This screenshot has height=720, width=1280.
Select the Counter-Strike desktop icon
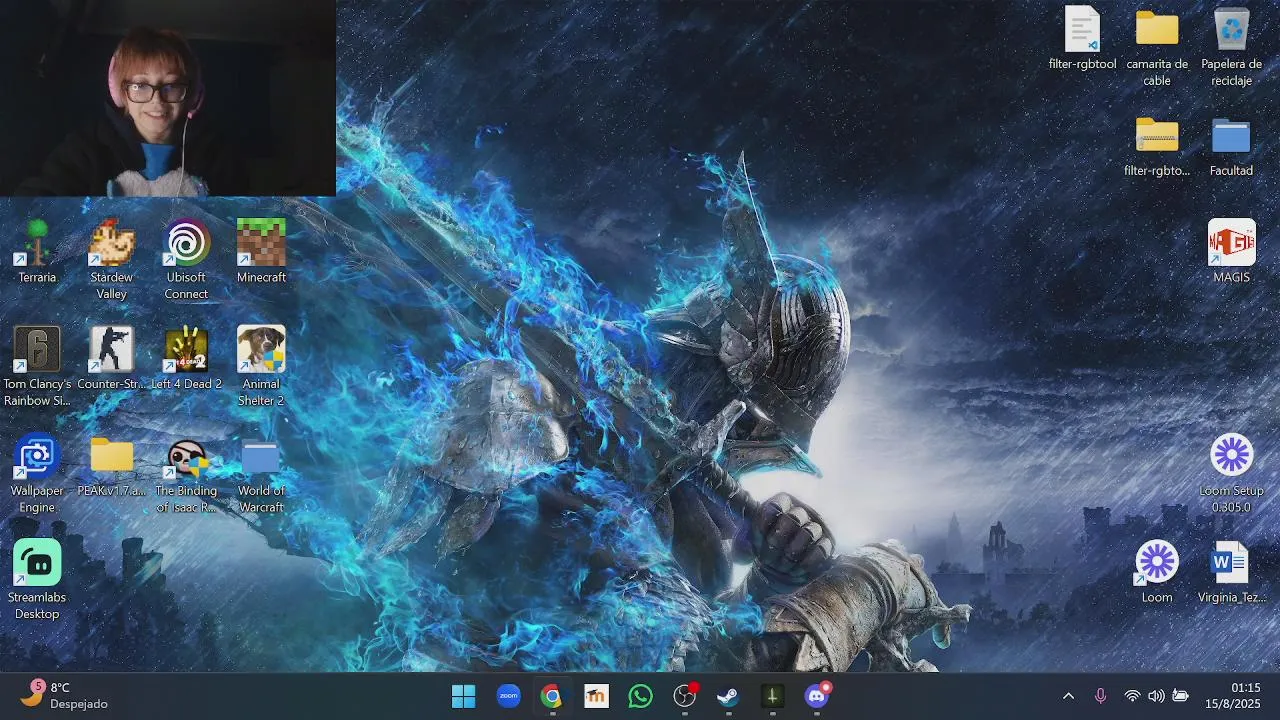click(112, 358)
